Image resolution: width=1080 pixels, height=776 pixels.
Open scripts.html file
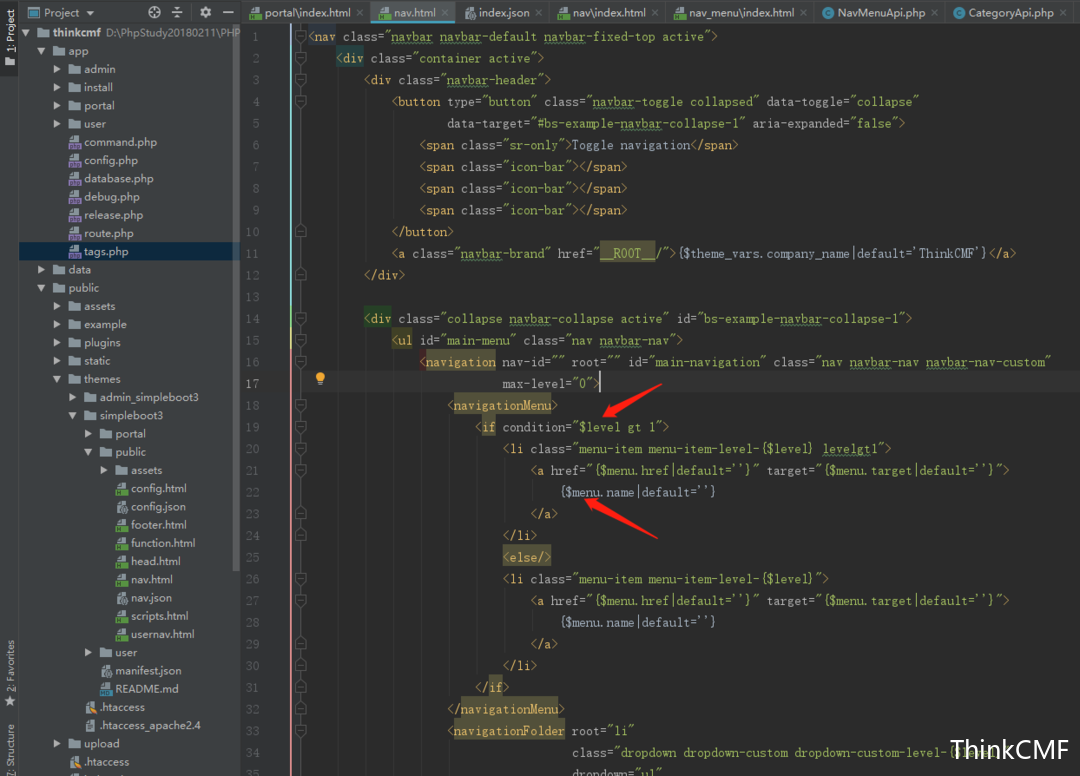159,616
